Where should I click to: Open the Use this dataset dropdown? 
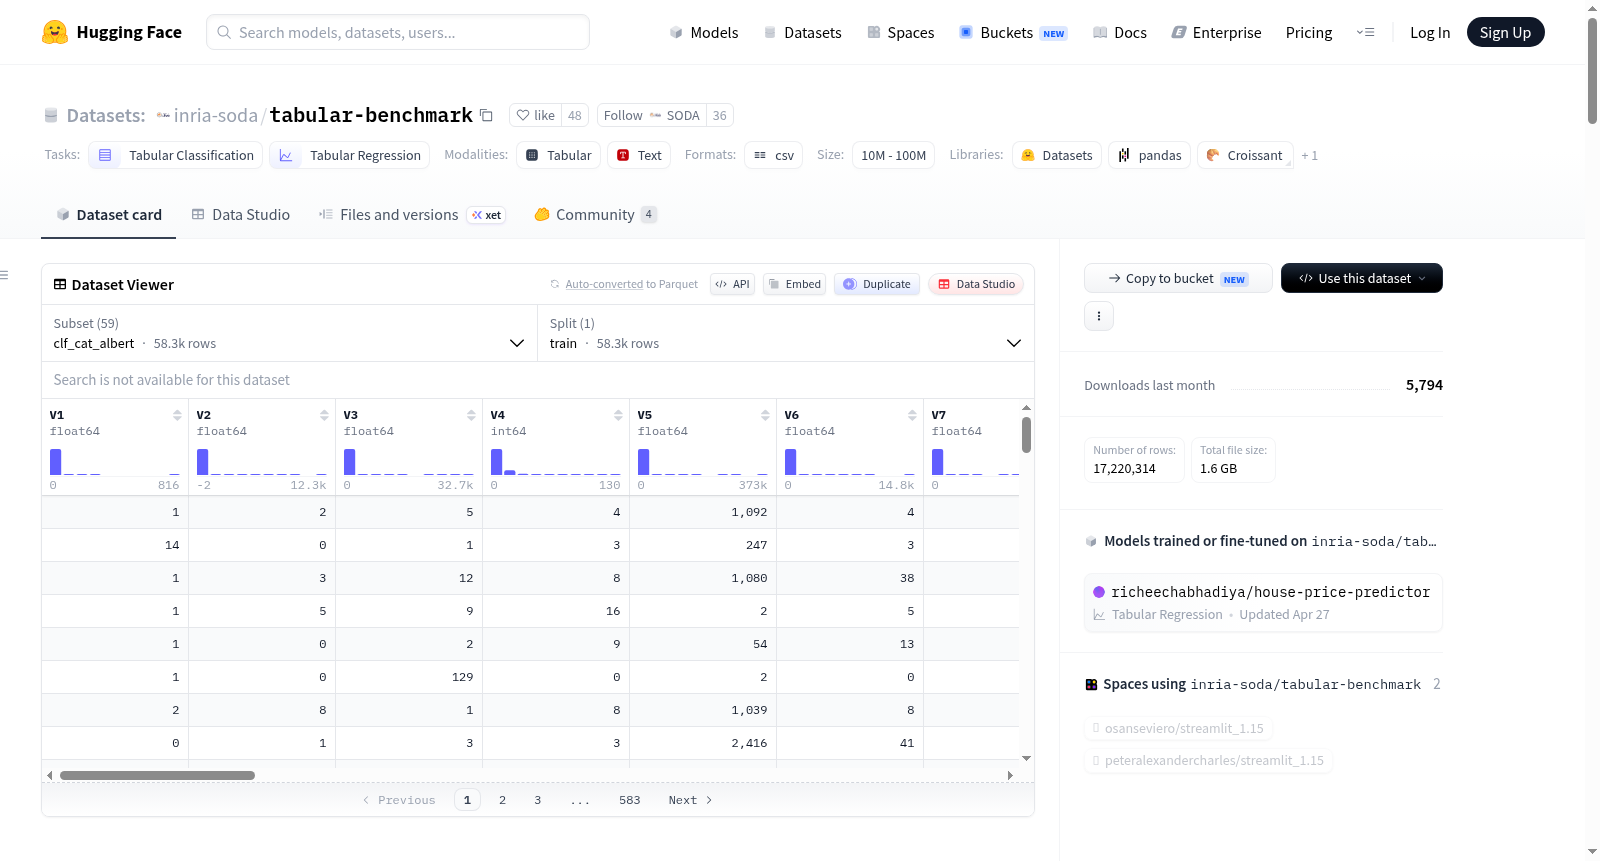1361,278
